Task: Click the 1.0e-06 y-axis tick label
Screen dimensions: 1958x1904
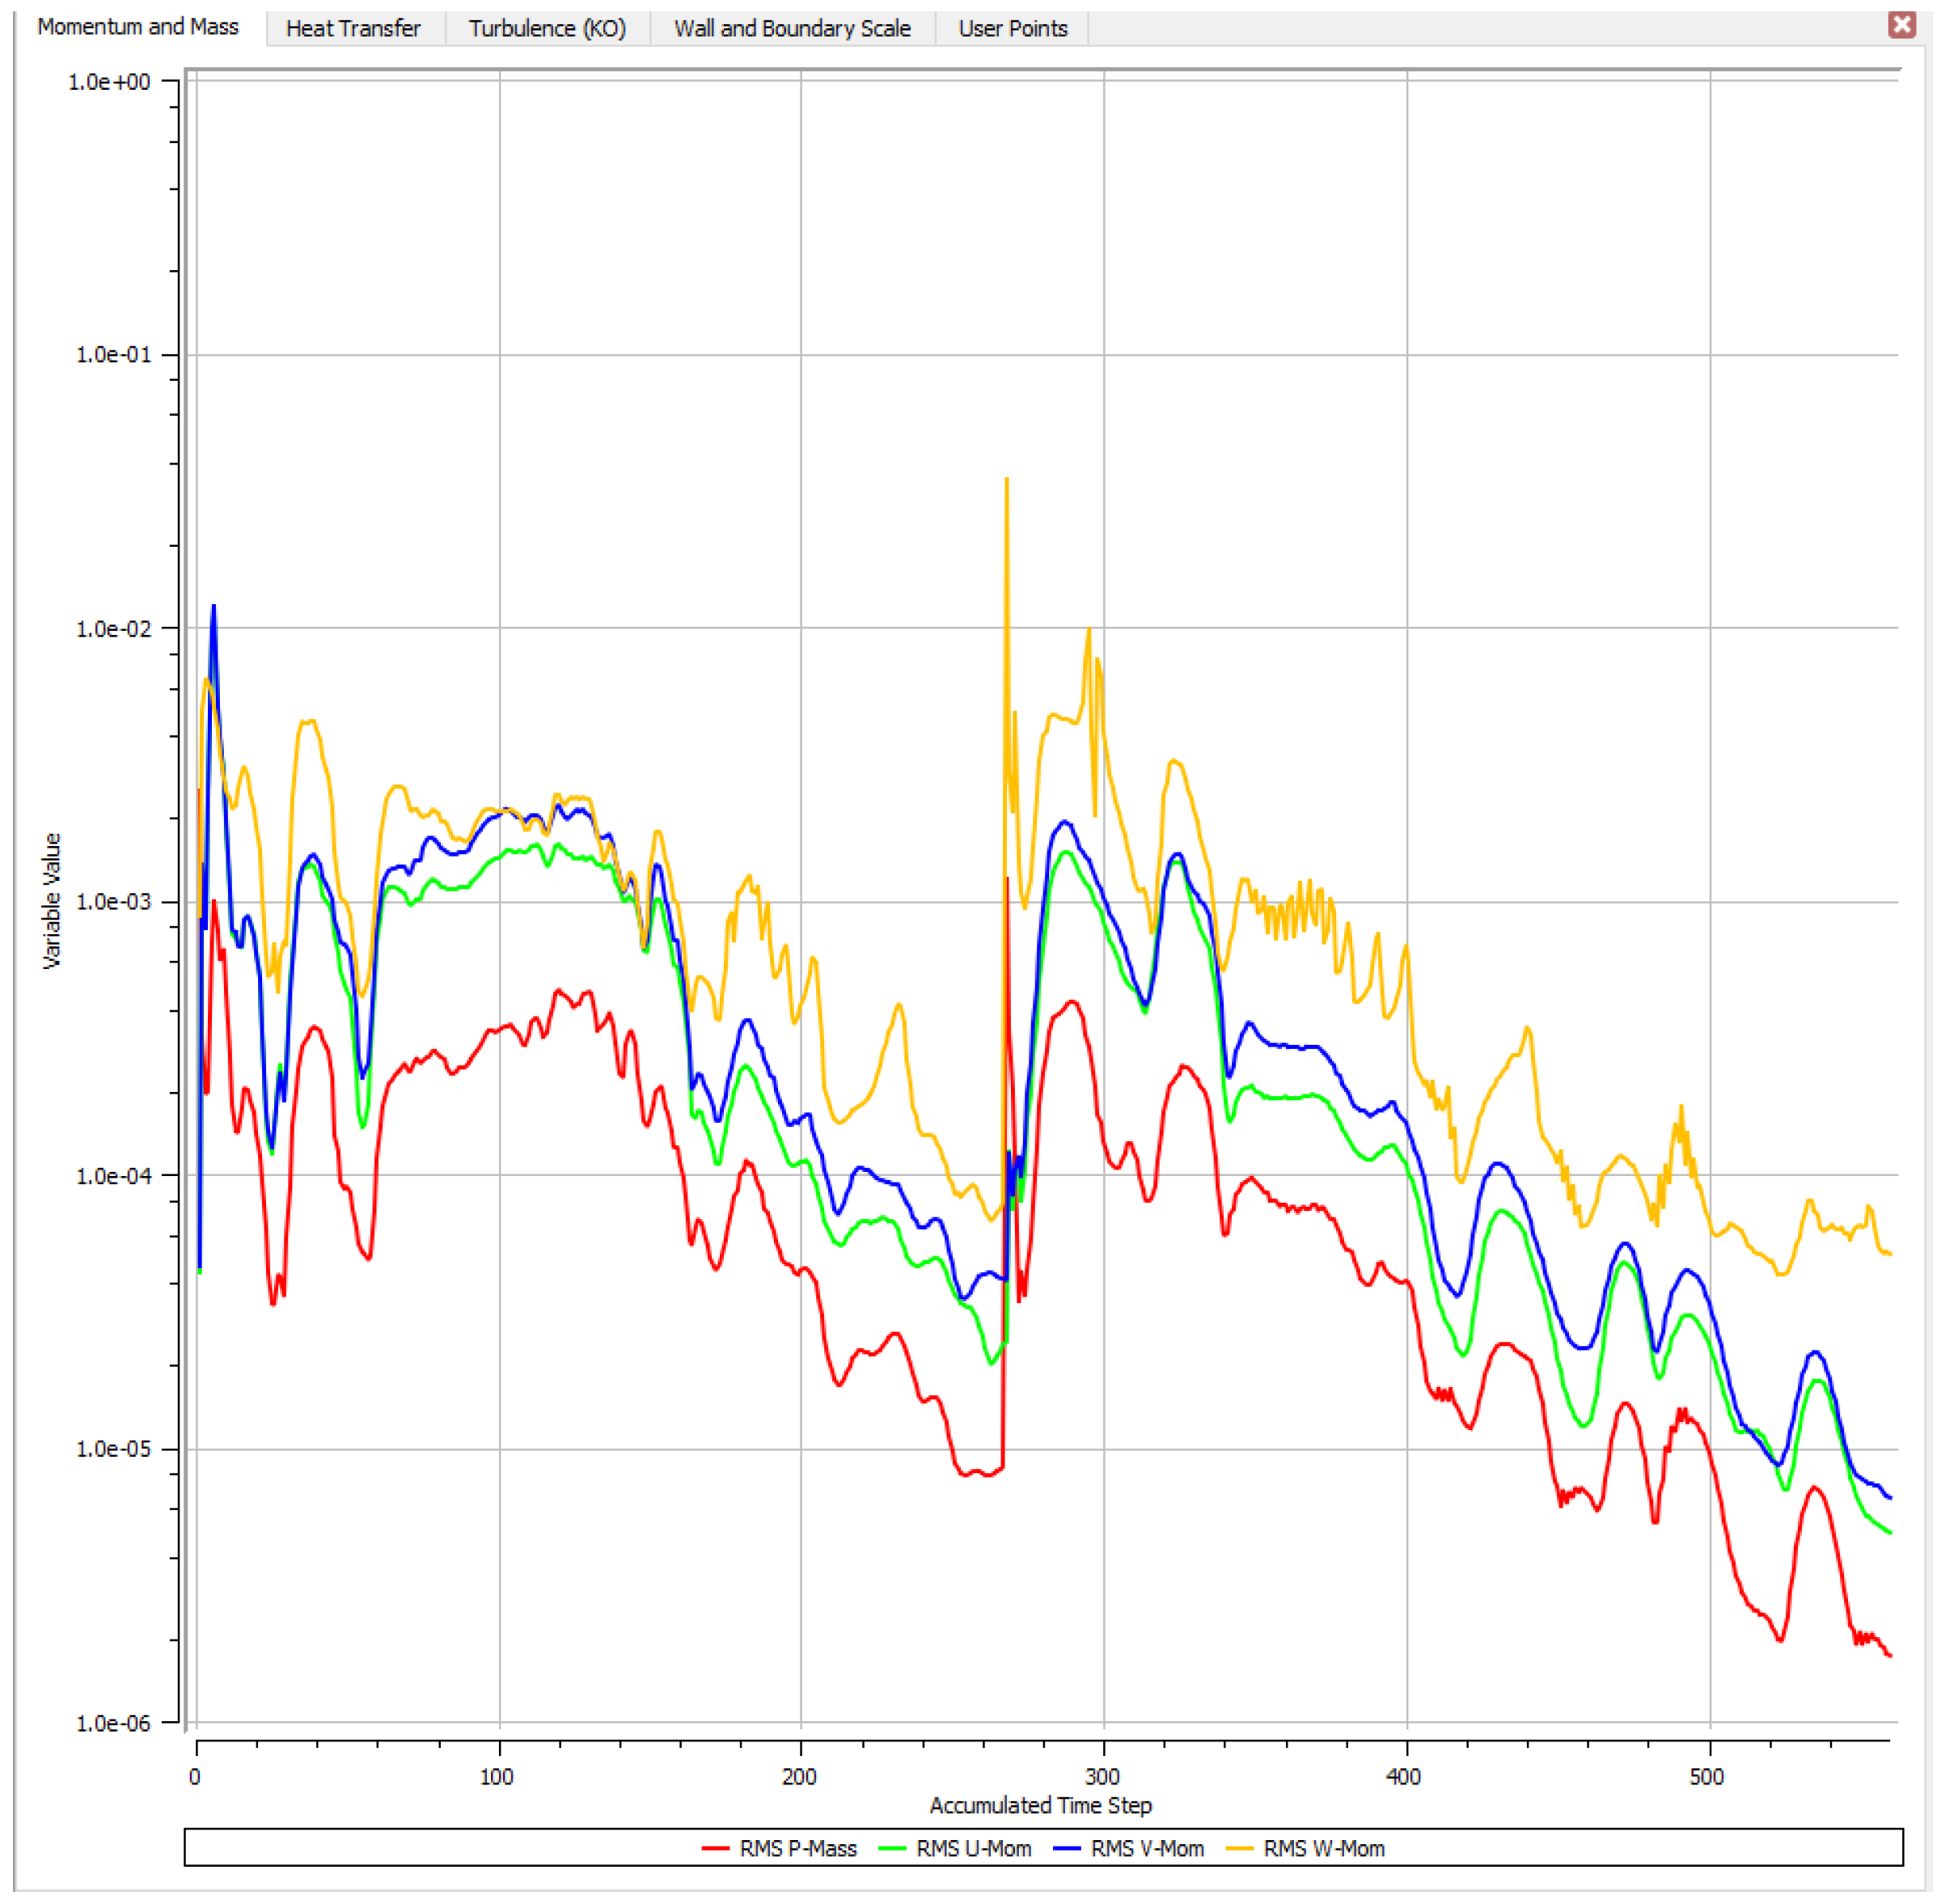Action: tap(113, 1723)
